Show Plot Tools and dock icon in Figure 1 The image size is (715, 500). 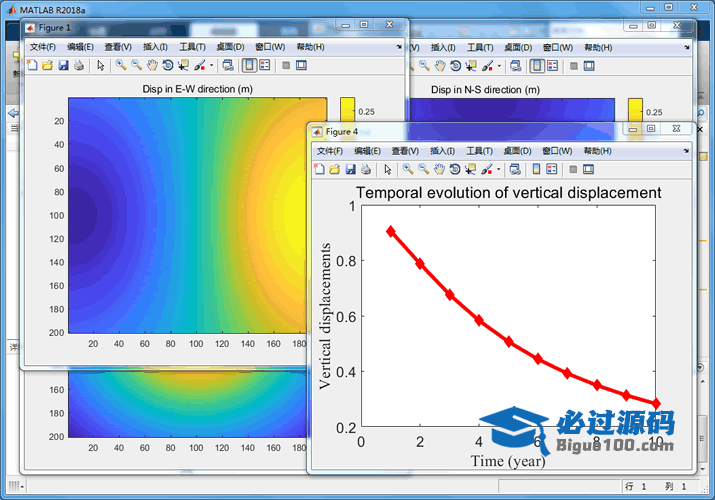301,66
